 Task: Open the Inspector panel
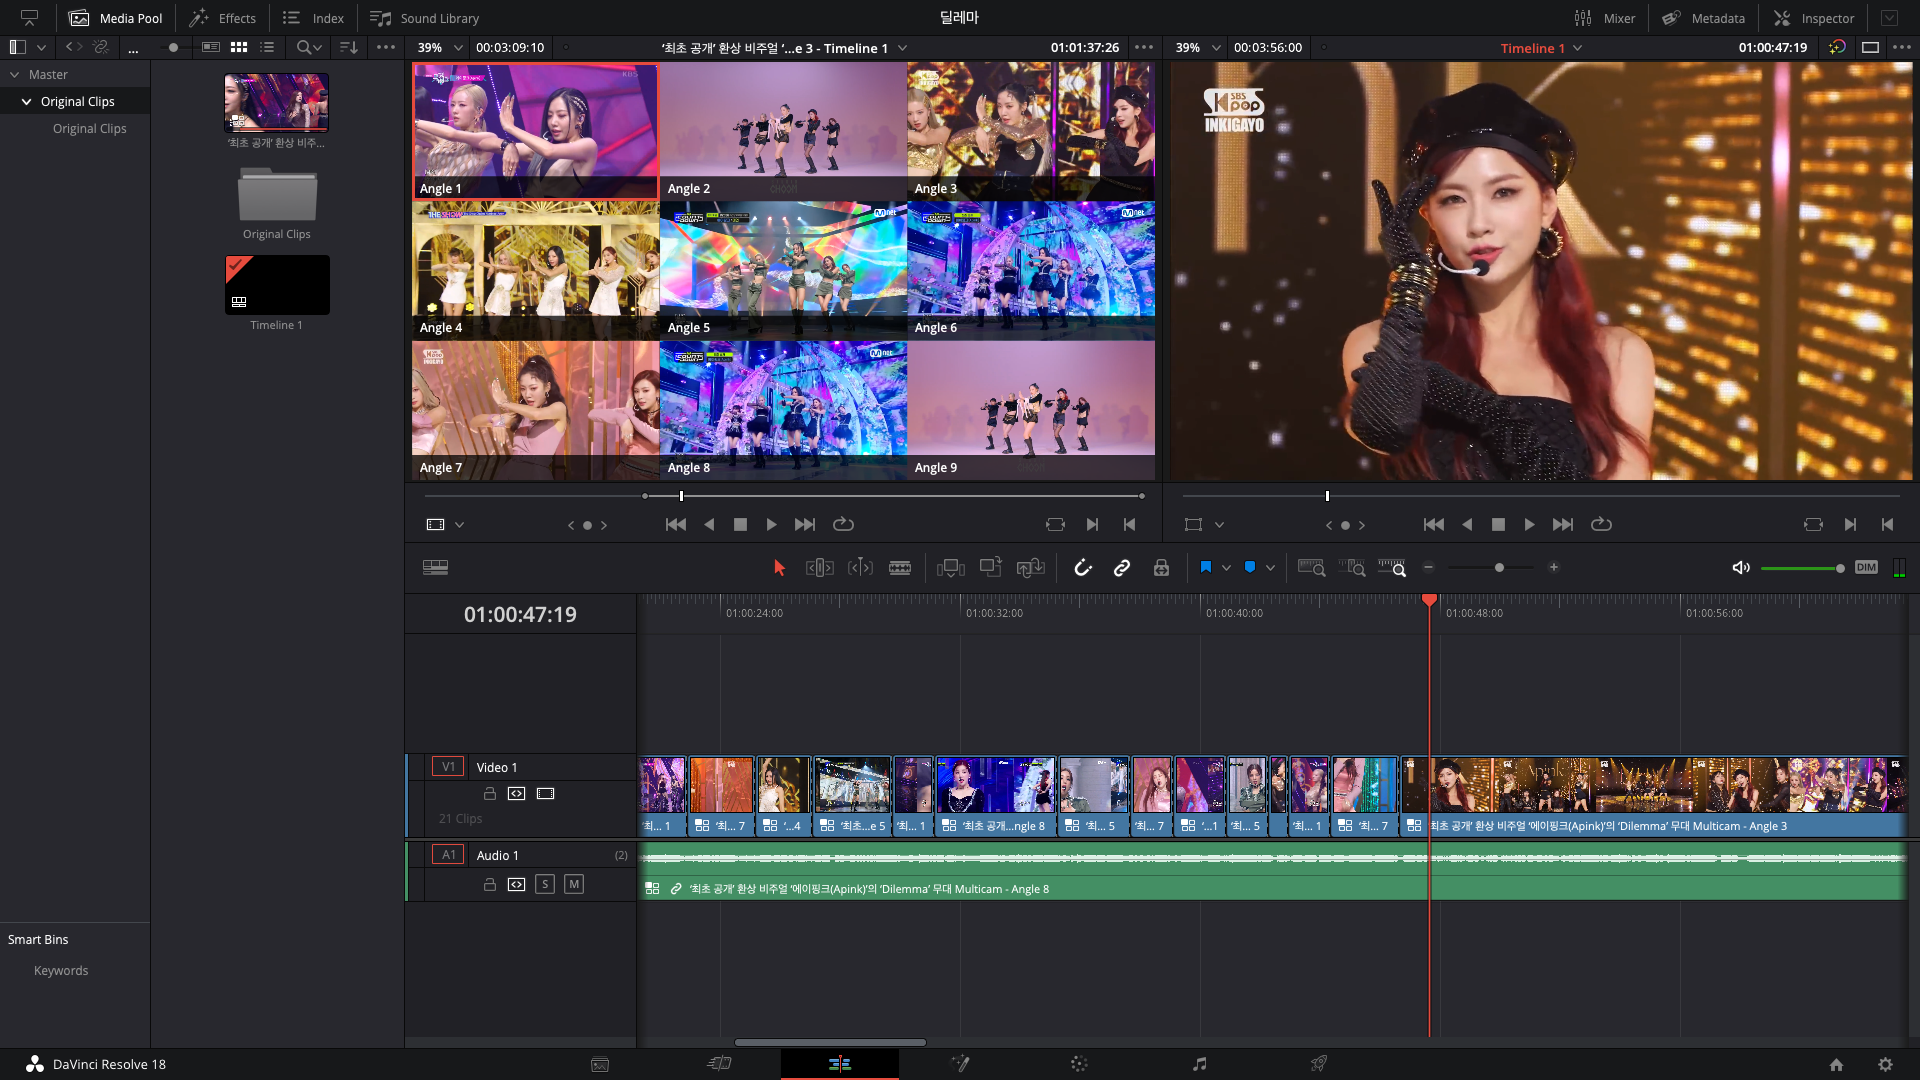1814,18
